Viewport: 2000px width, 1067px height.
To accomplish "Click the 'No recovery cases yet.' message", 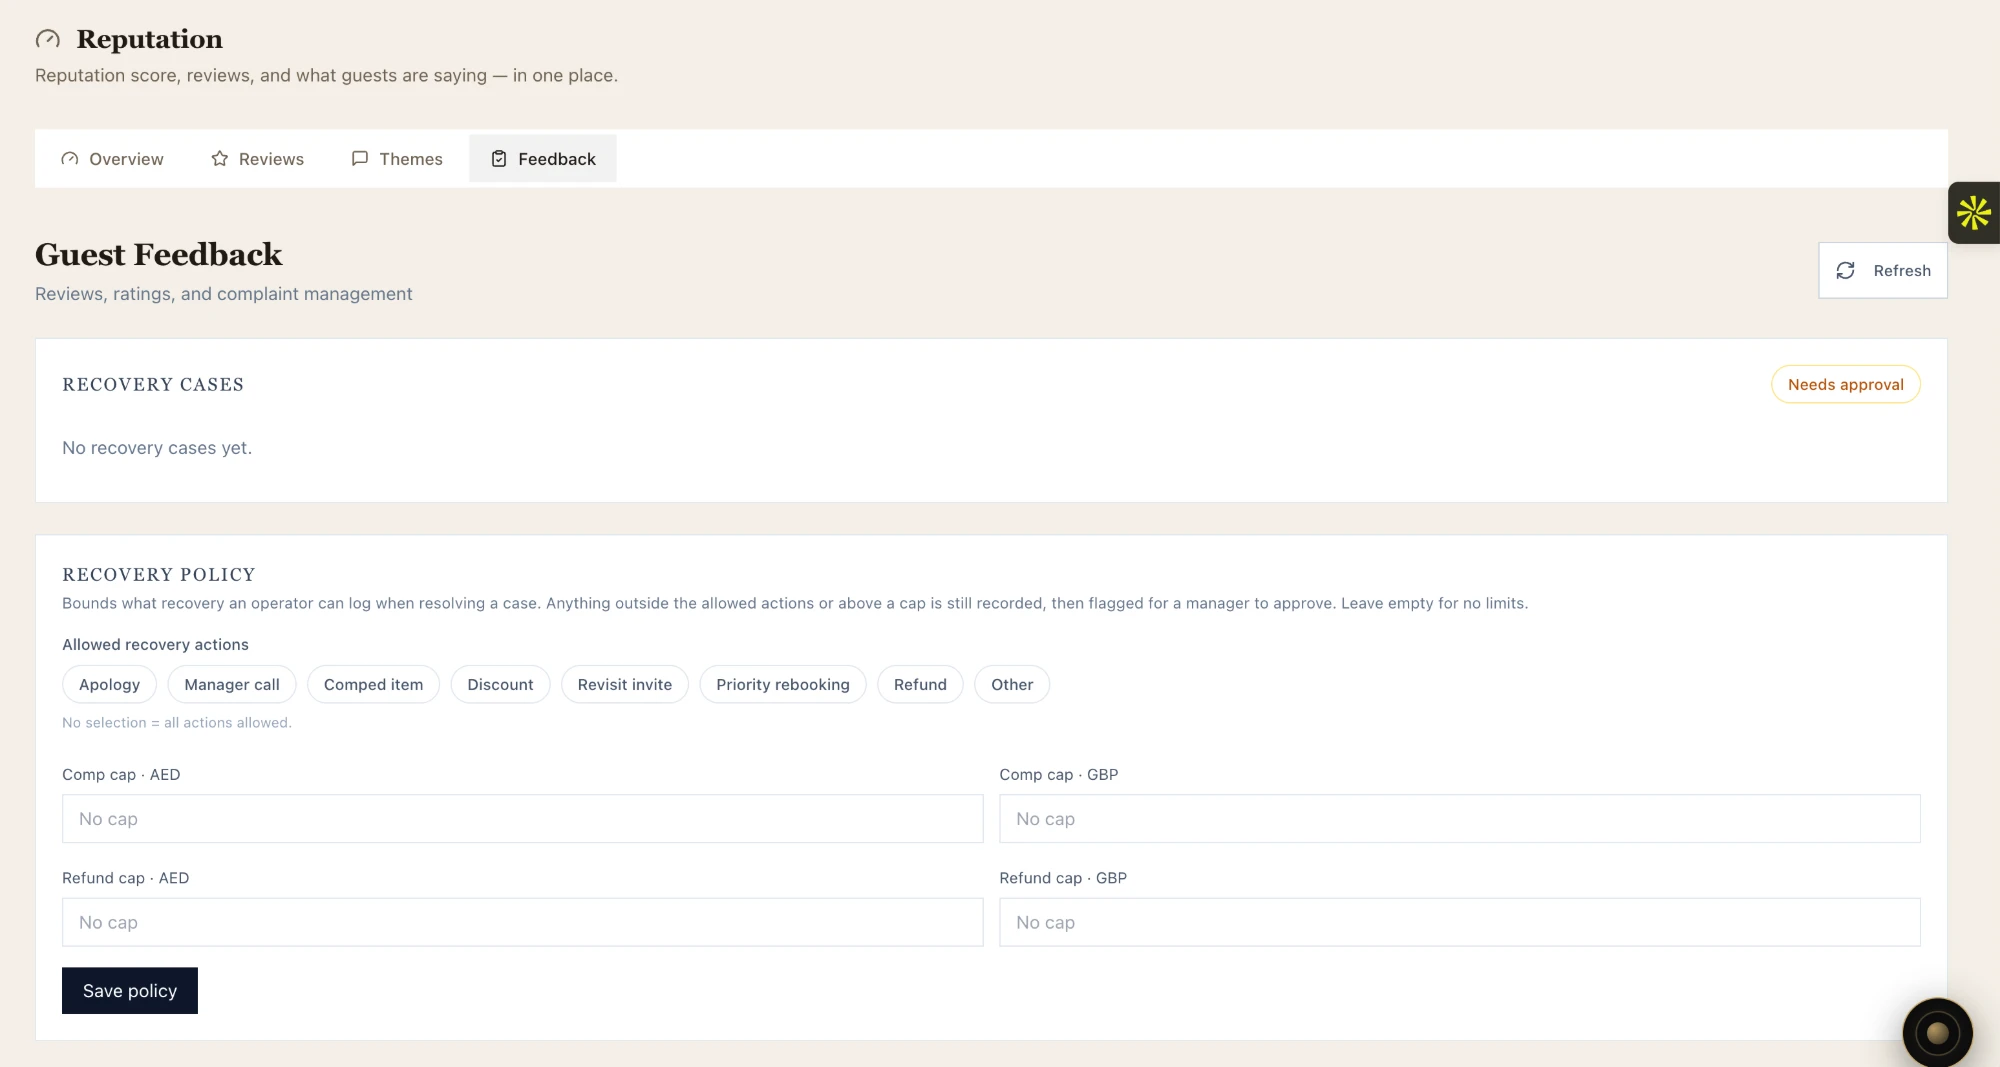I will (157, 448).
